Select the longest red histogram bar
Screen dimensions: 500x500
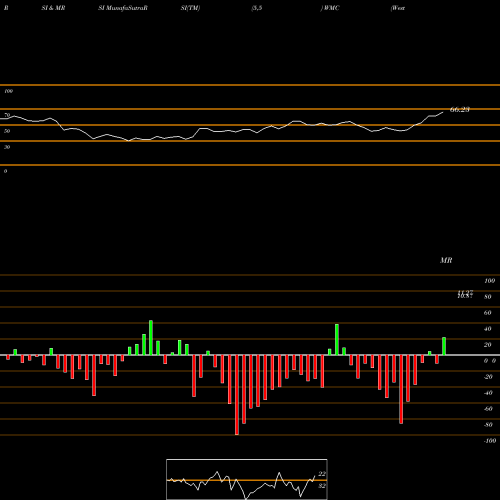tap(237, 395)
